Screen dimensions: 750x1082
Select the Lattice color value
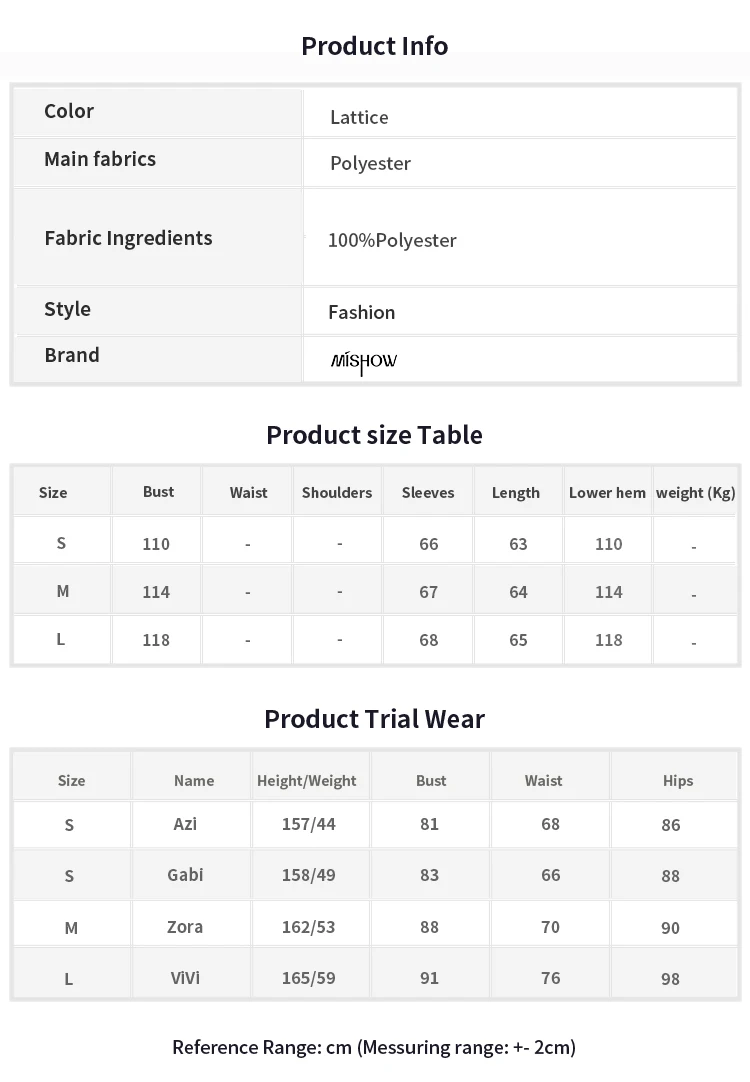point(359,117)
